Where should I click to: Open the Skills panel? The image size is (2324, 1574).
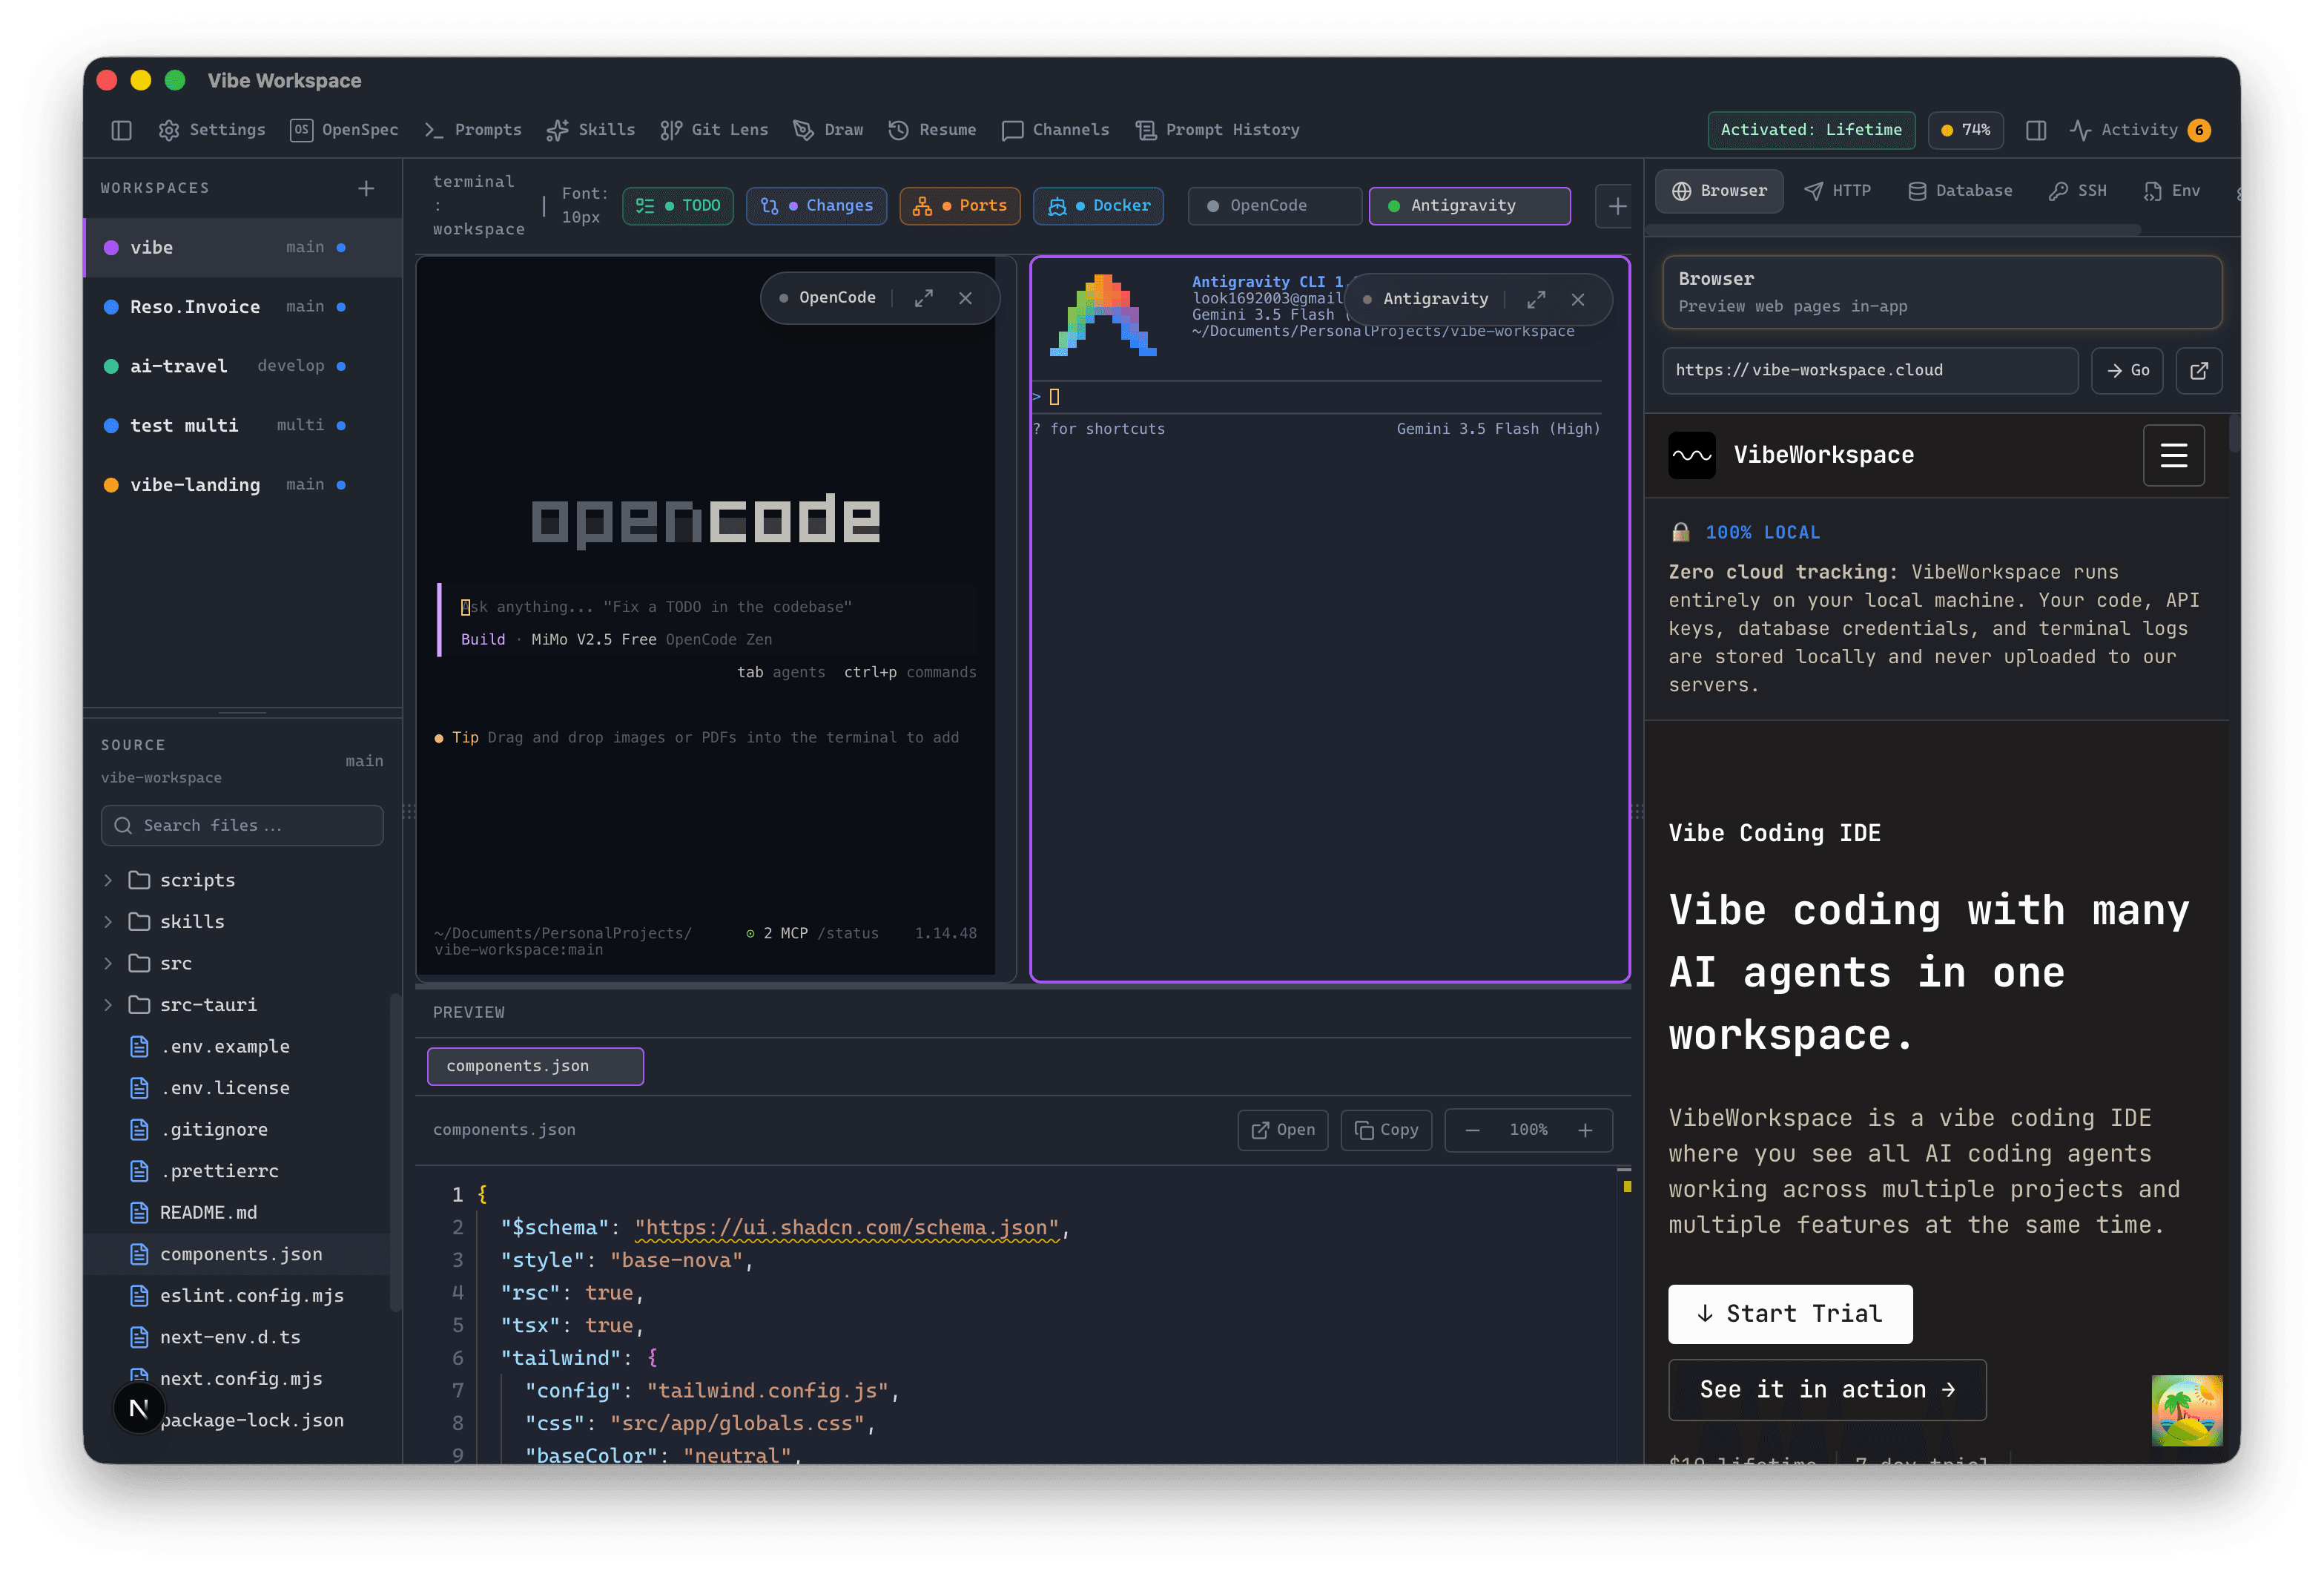(x=591, y=130)
